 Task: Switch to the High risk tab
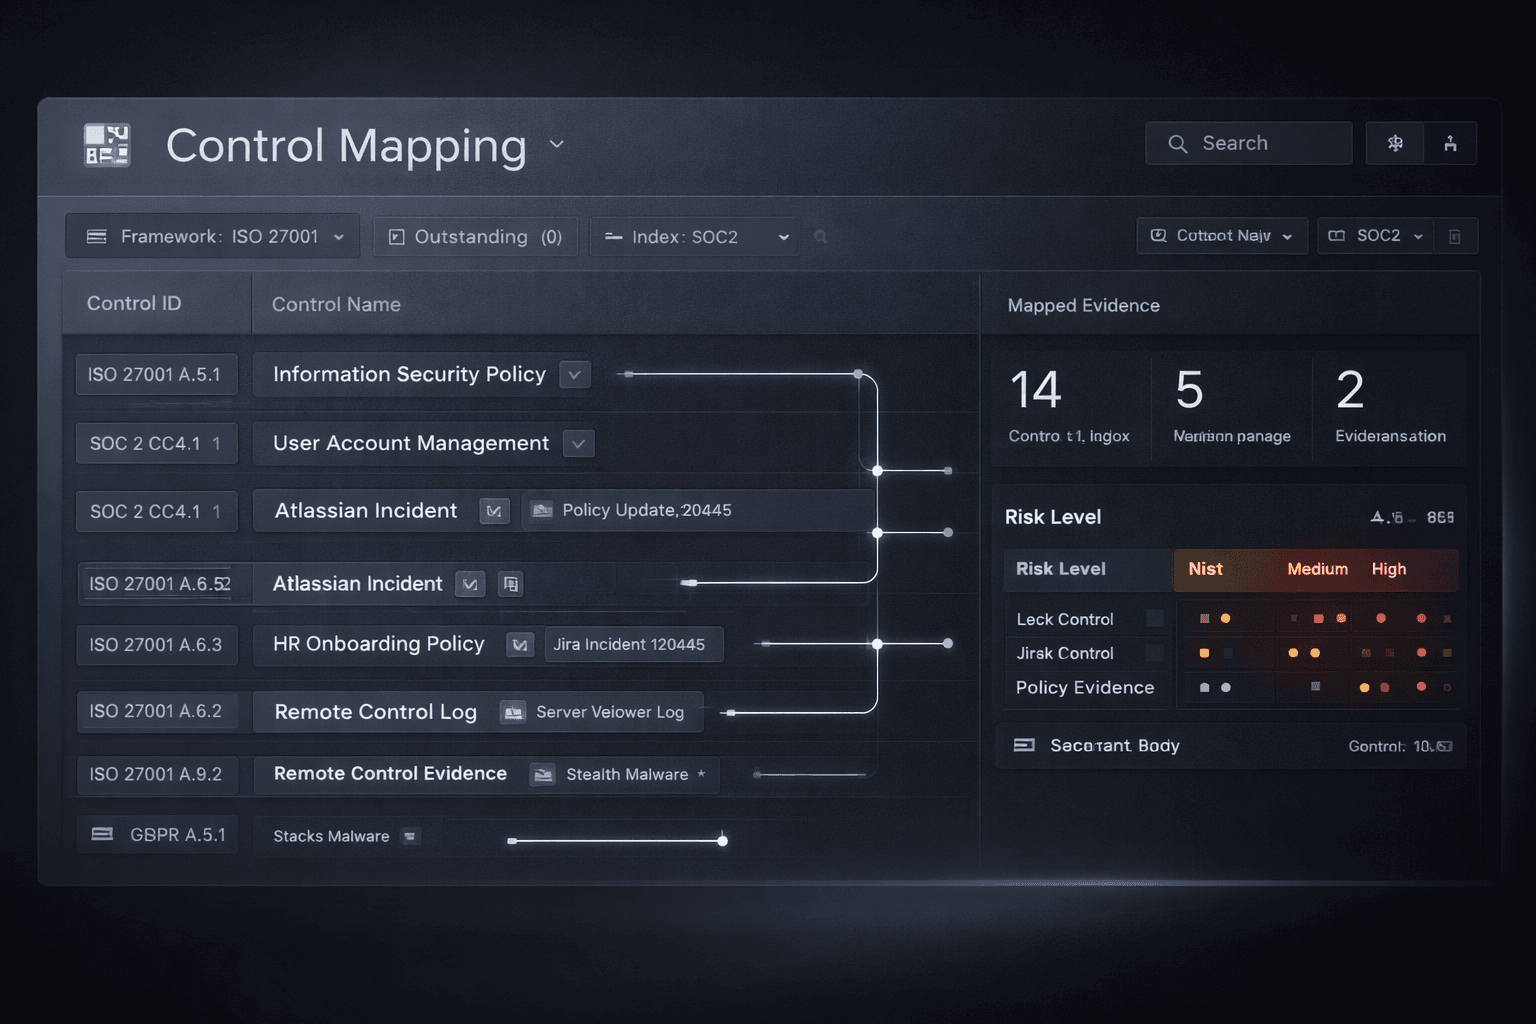(x=1389, y=569)
